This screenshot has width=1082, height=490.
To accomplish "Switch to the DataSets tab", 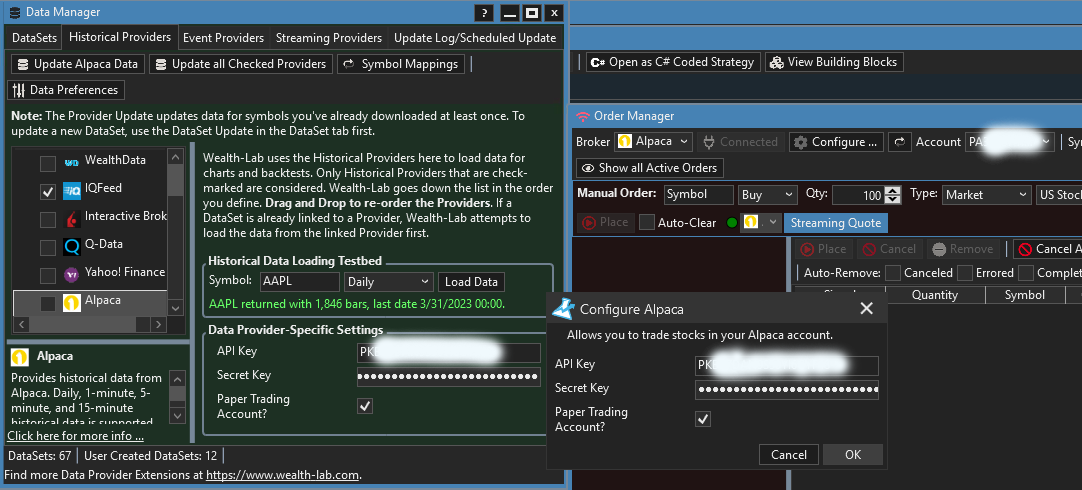I will coord(35,37).
